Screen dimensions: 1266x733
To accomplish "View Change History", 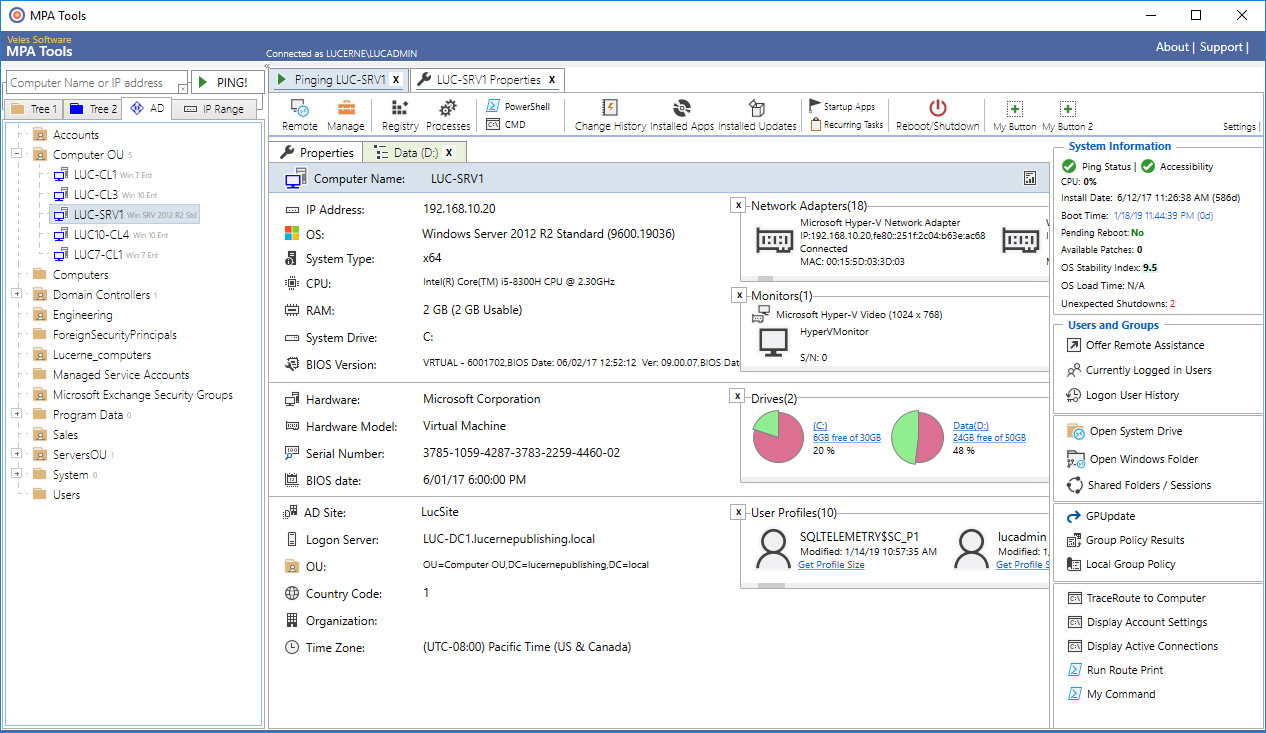I will (610, 115).
